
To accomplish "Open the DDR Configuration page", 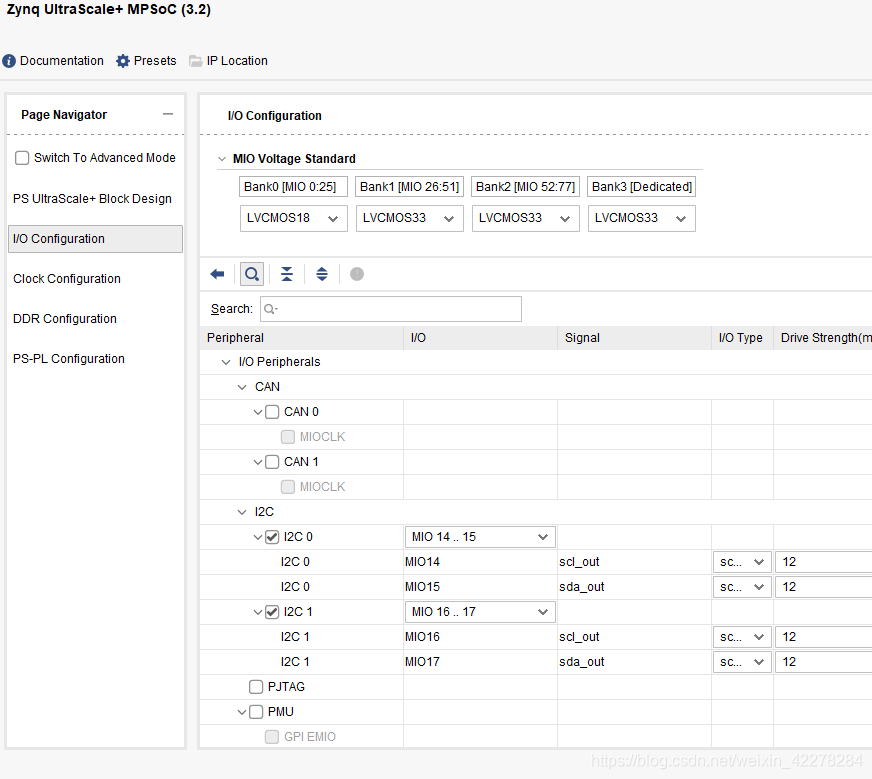I will pos(64,318).
